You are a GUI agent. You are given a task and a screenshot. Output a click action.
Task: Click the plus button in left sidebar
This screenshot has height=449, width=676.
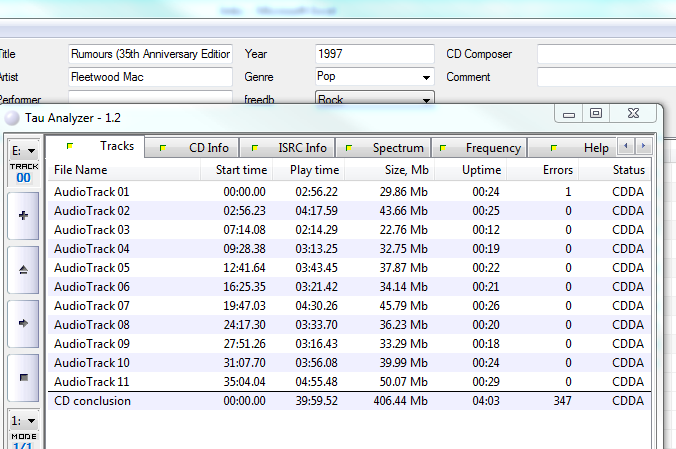tap(23, 215)
